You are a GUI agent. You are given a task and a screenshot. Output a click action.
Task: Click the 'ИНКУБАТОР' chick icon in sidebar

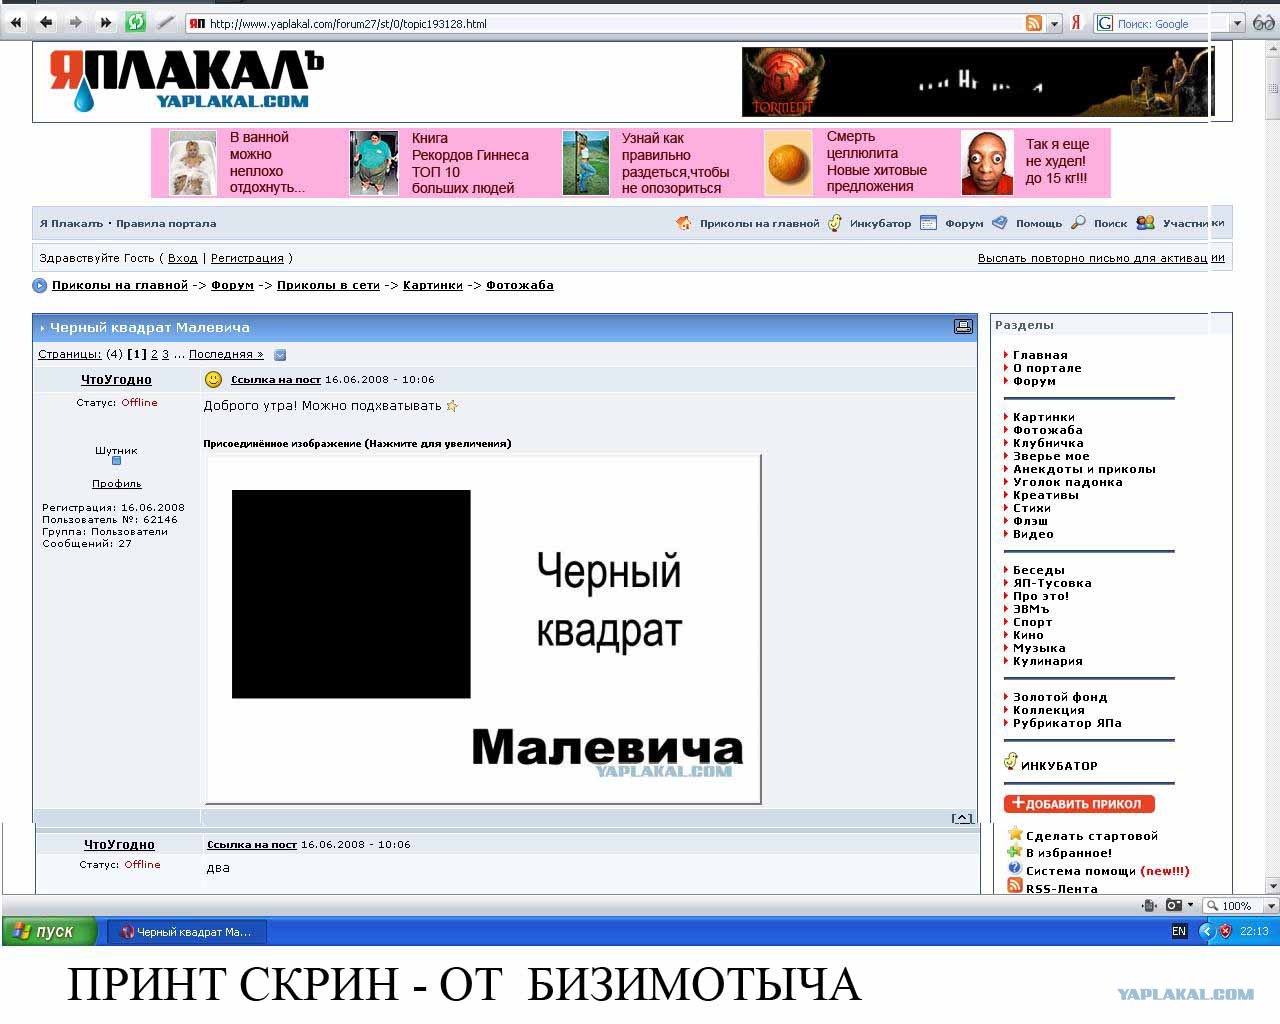(1011, 762)
